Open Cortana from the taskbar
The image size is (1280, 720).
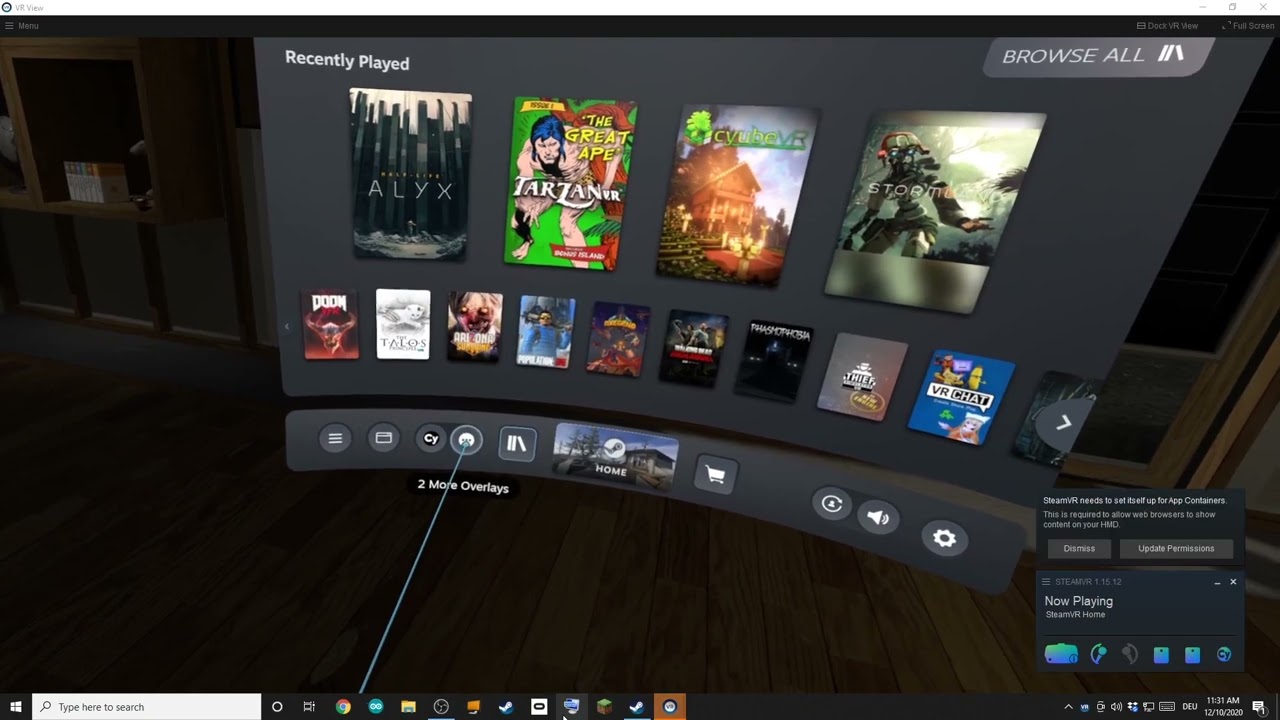[277, 707]
